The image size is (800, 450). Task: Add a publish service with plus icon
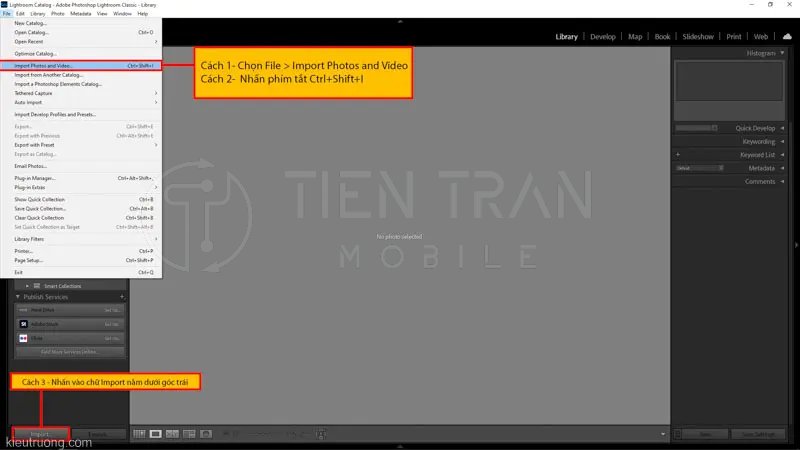122,297
